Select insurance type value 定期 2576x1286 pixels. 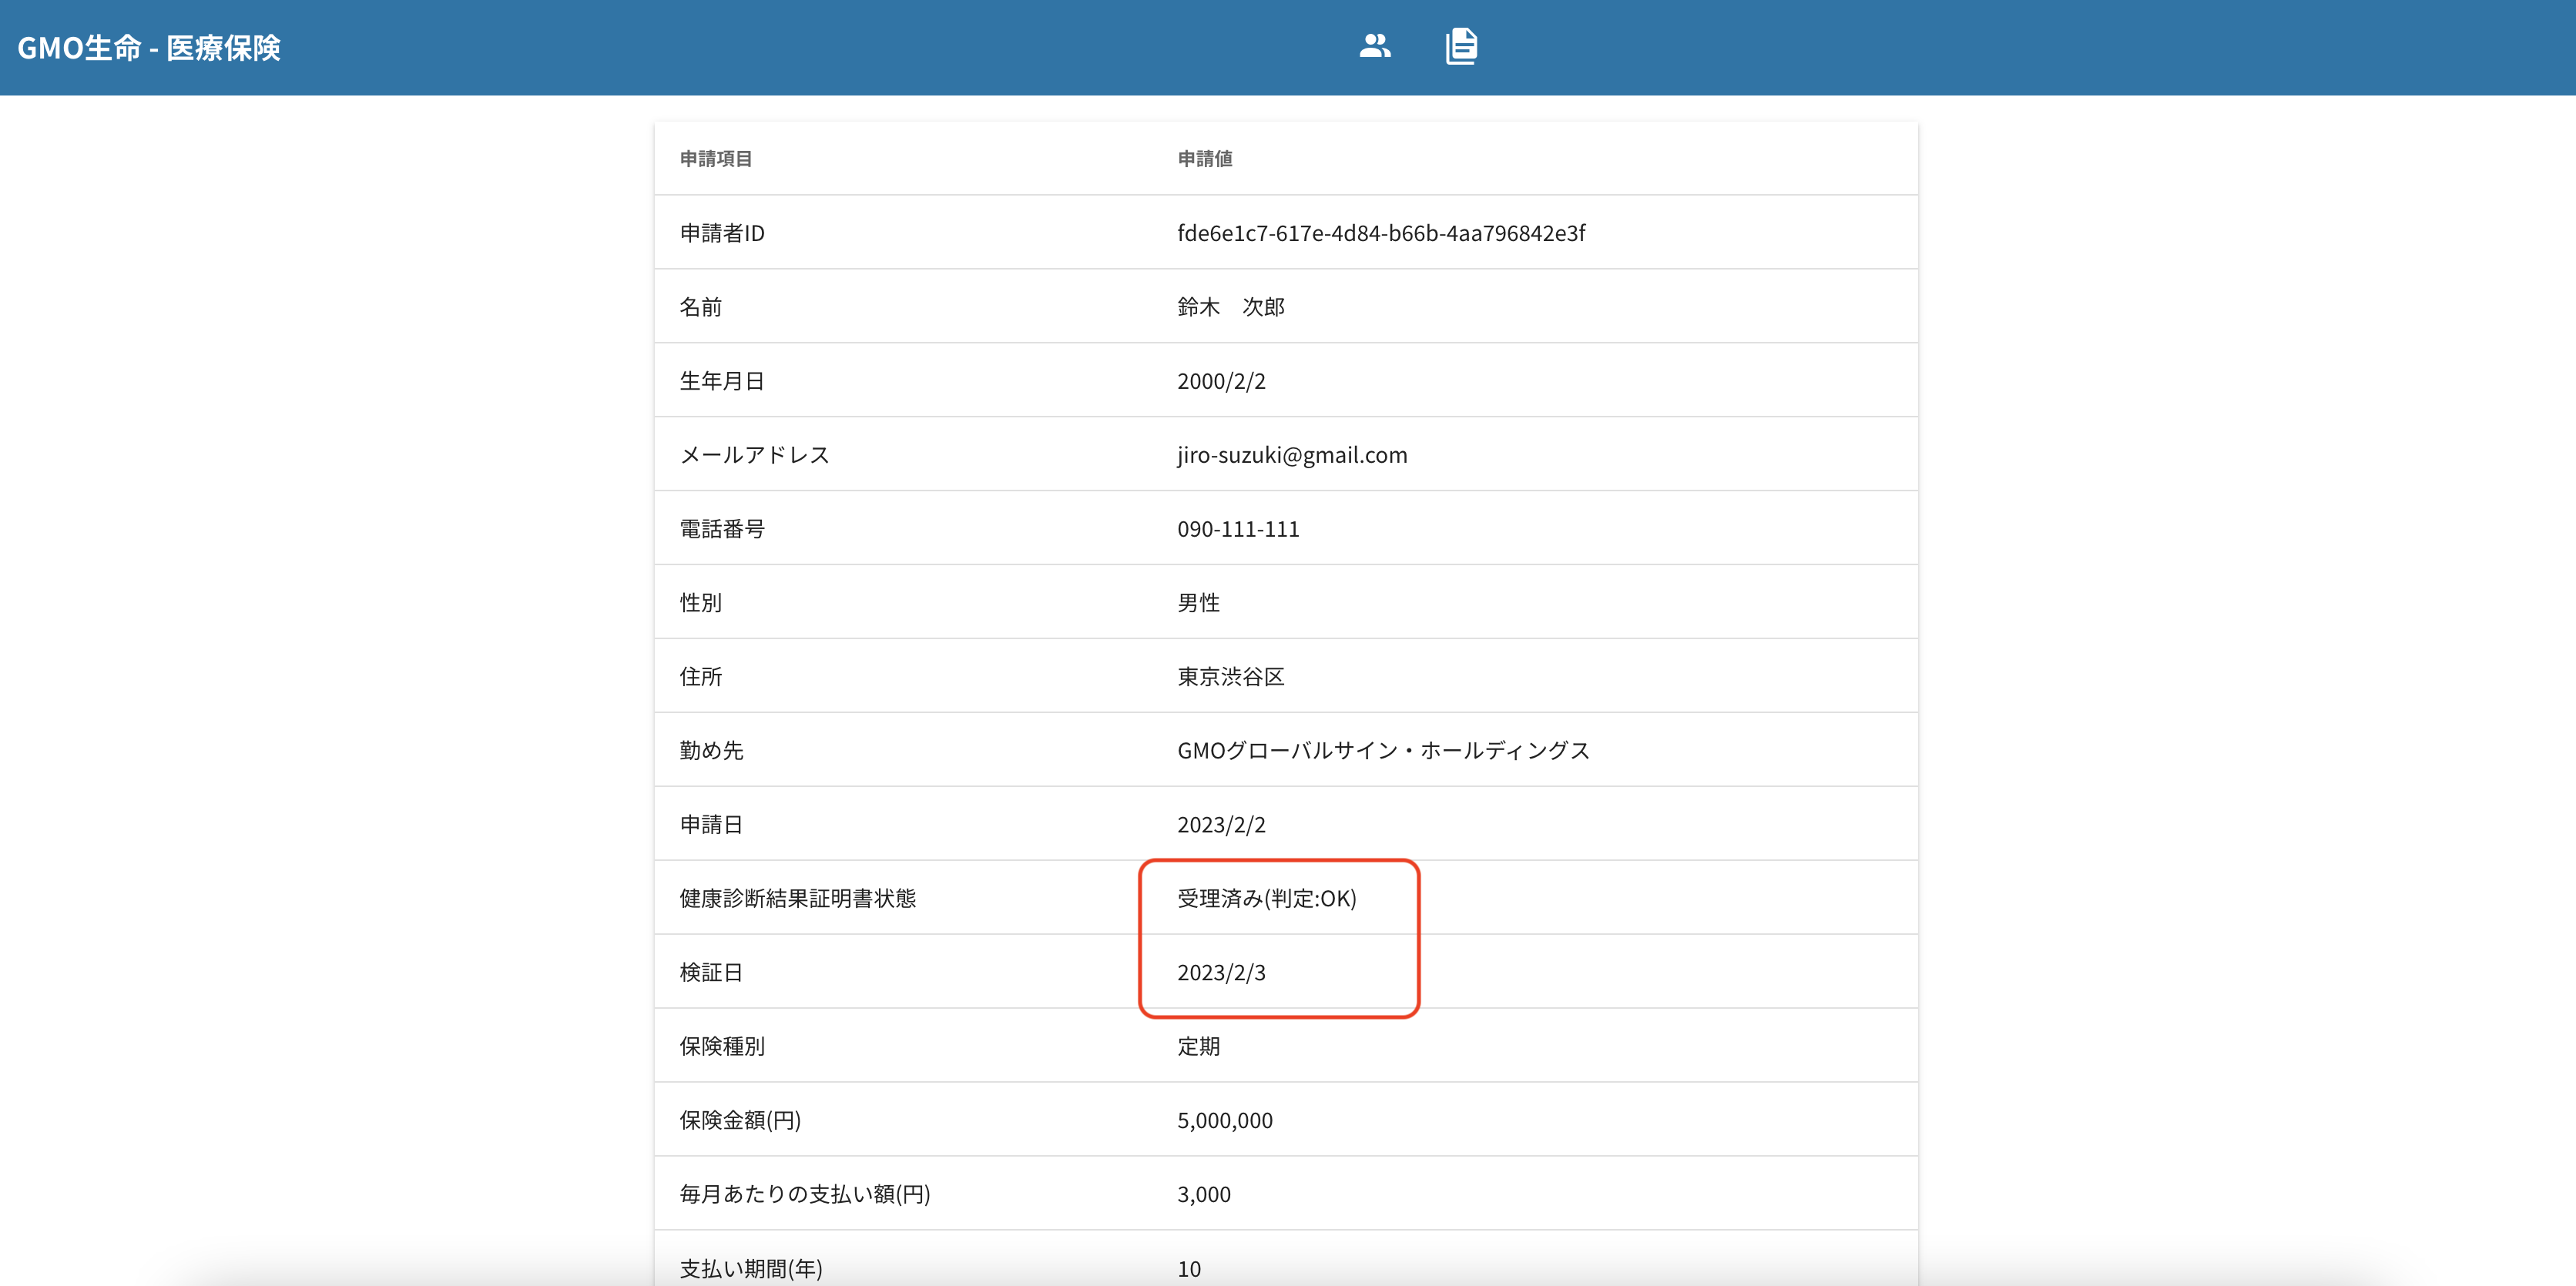pyautogui.click(x=1199, y=1046)
